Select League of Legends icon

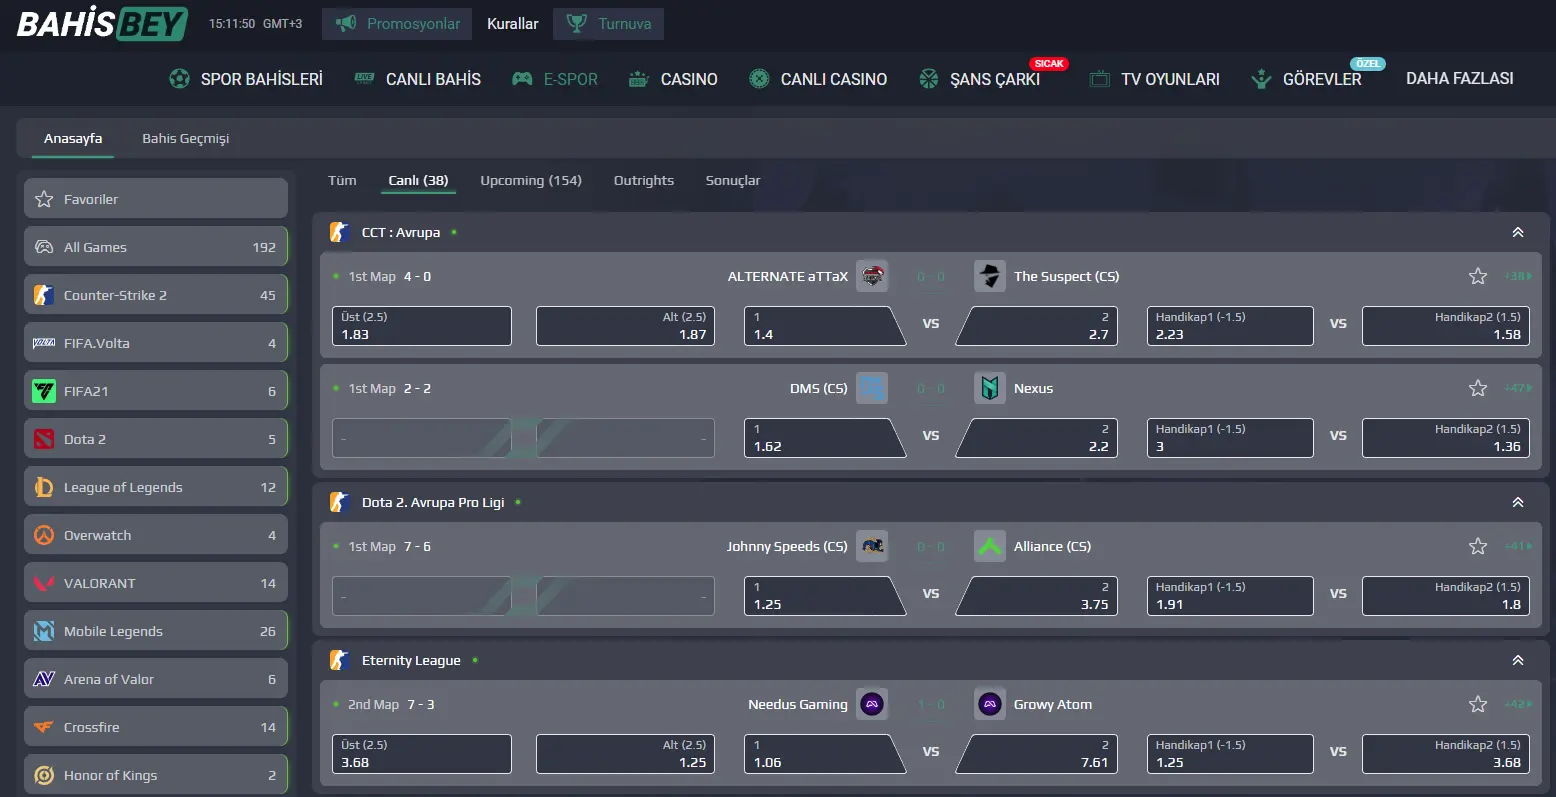pyautogui.click(x=44, y=487)
